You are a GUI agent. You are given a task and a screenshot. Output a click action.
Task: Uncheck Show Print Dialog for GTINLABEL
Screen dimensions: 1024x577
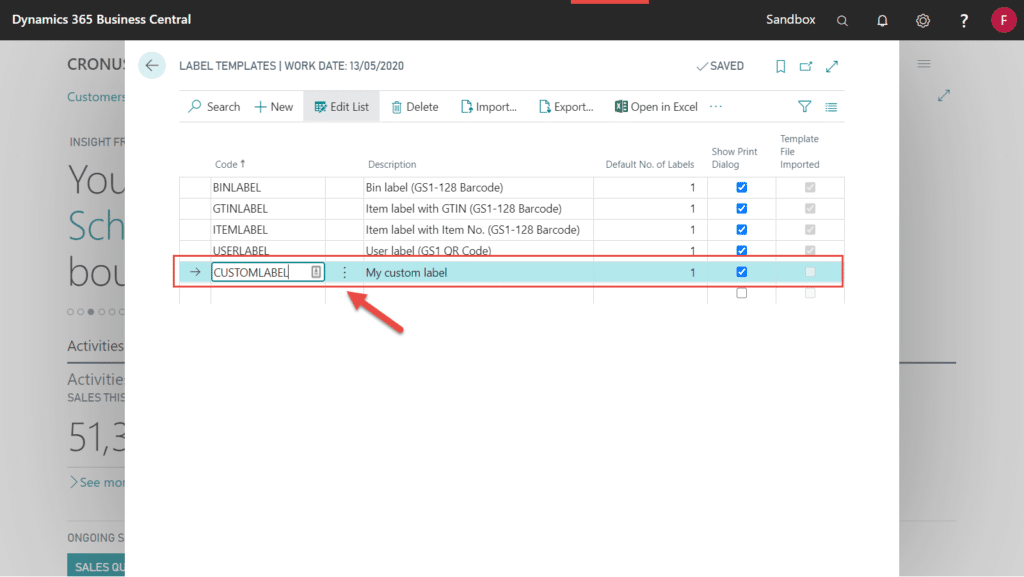pos(741,208)
